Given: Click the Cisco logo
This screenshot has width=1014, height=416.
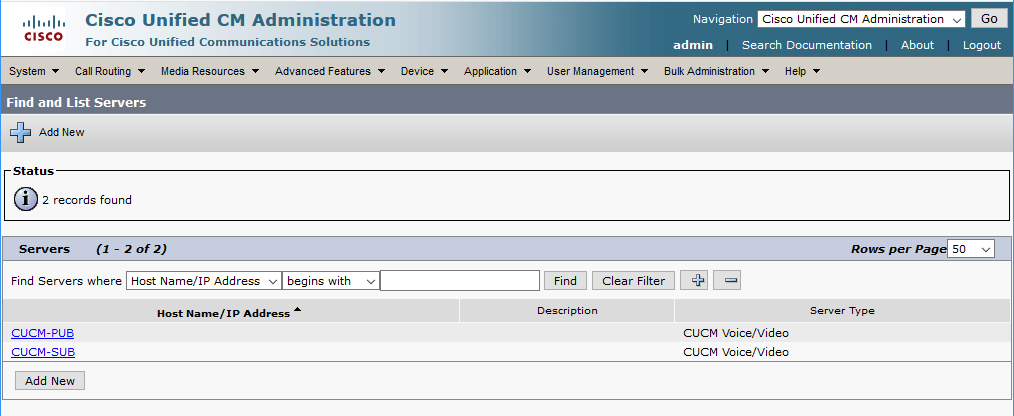Looking at the screenshot, I should [x=43, y=29].
